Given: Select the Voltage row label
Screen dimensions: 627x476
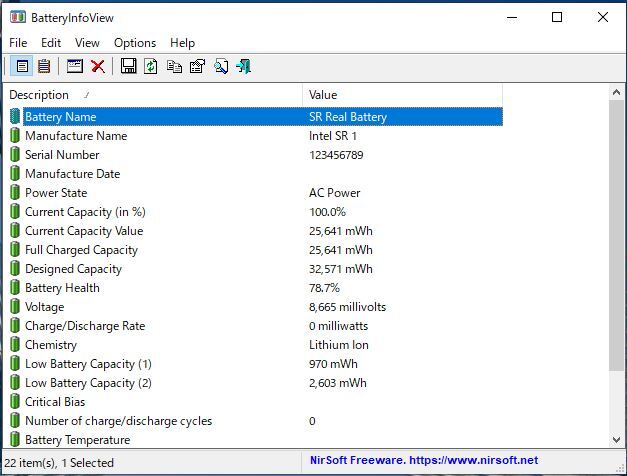Looking at the screenshot, I should click(x=44, y=306).
